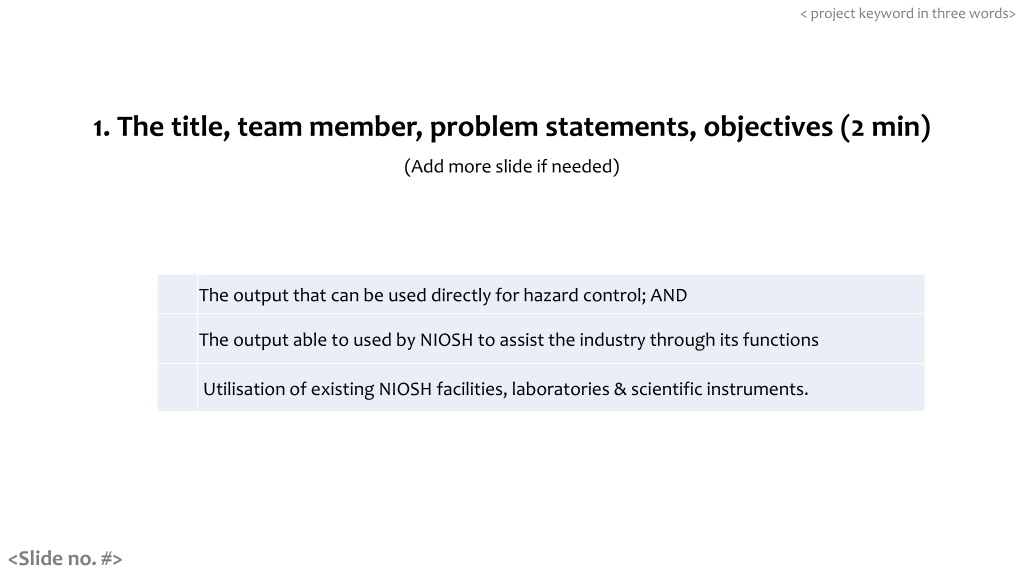
Task: Click the word "industry" in the second row
Action: (x=612, y=340)
